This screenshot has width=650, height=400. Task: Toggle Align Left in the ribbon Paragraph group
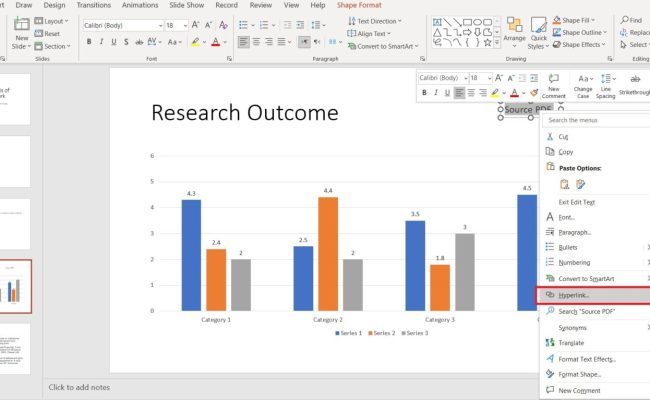click(x=244, y=42)
